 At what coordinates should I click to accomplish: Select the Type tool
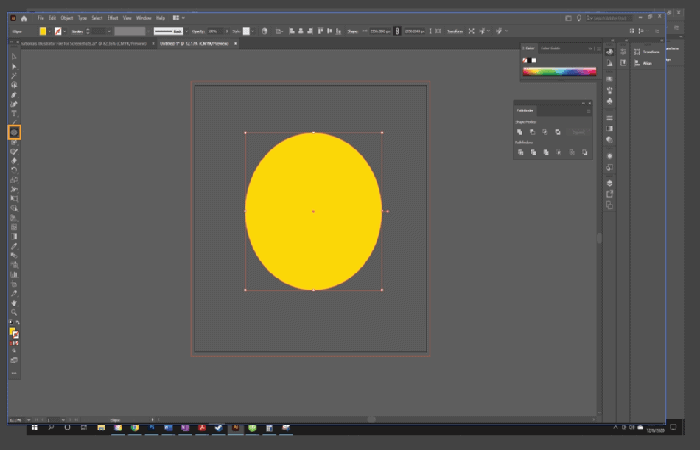[x=14, y=113]
